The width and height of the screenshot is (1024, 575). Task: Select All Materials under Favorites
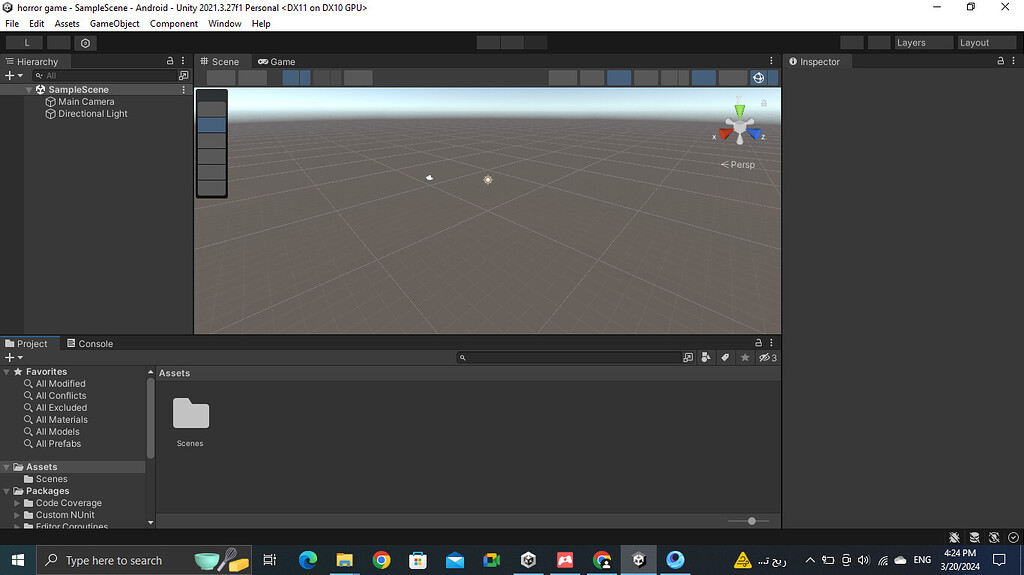[61, 419]
